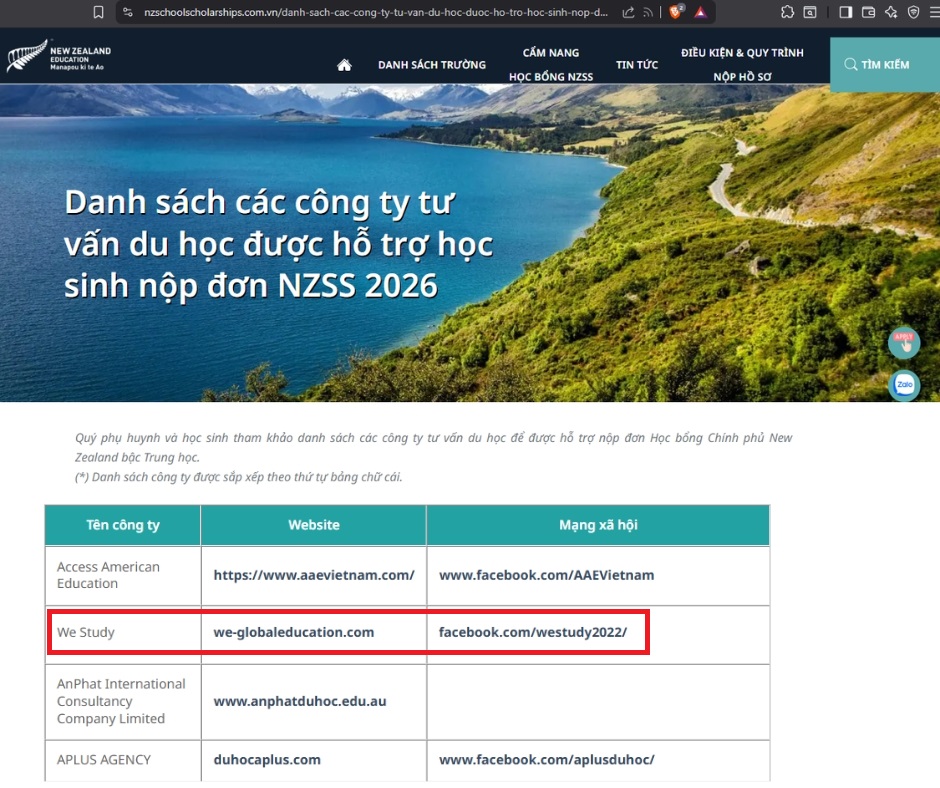The width and height of the screenshot is (940, 788).
Task: Open www.facebook.com/aplusduhoc/ link
Action: pyautogui.click(x=547, y=760)
